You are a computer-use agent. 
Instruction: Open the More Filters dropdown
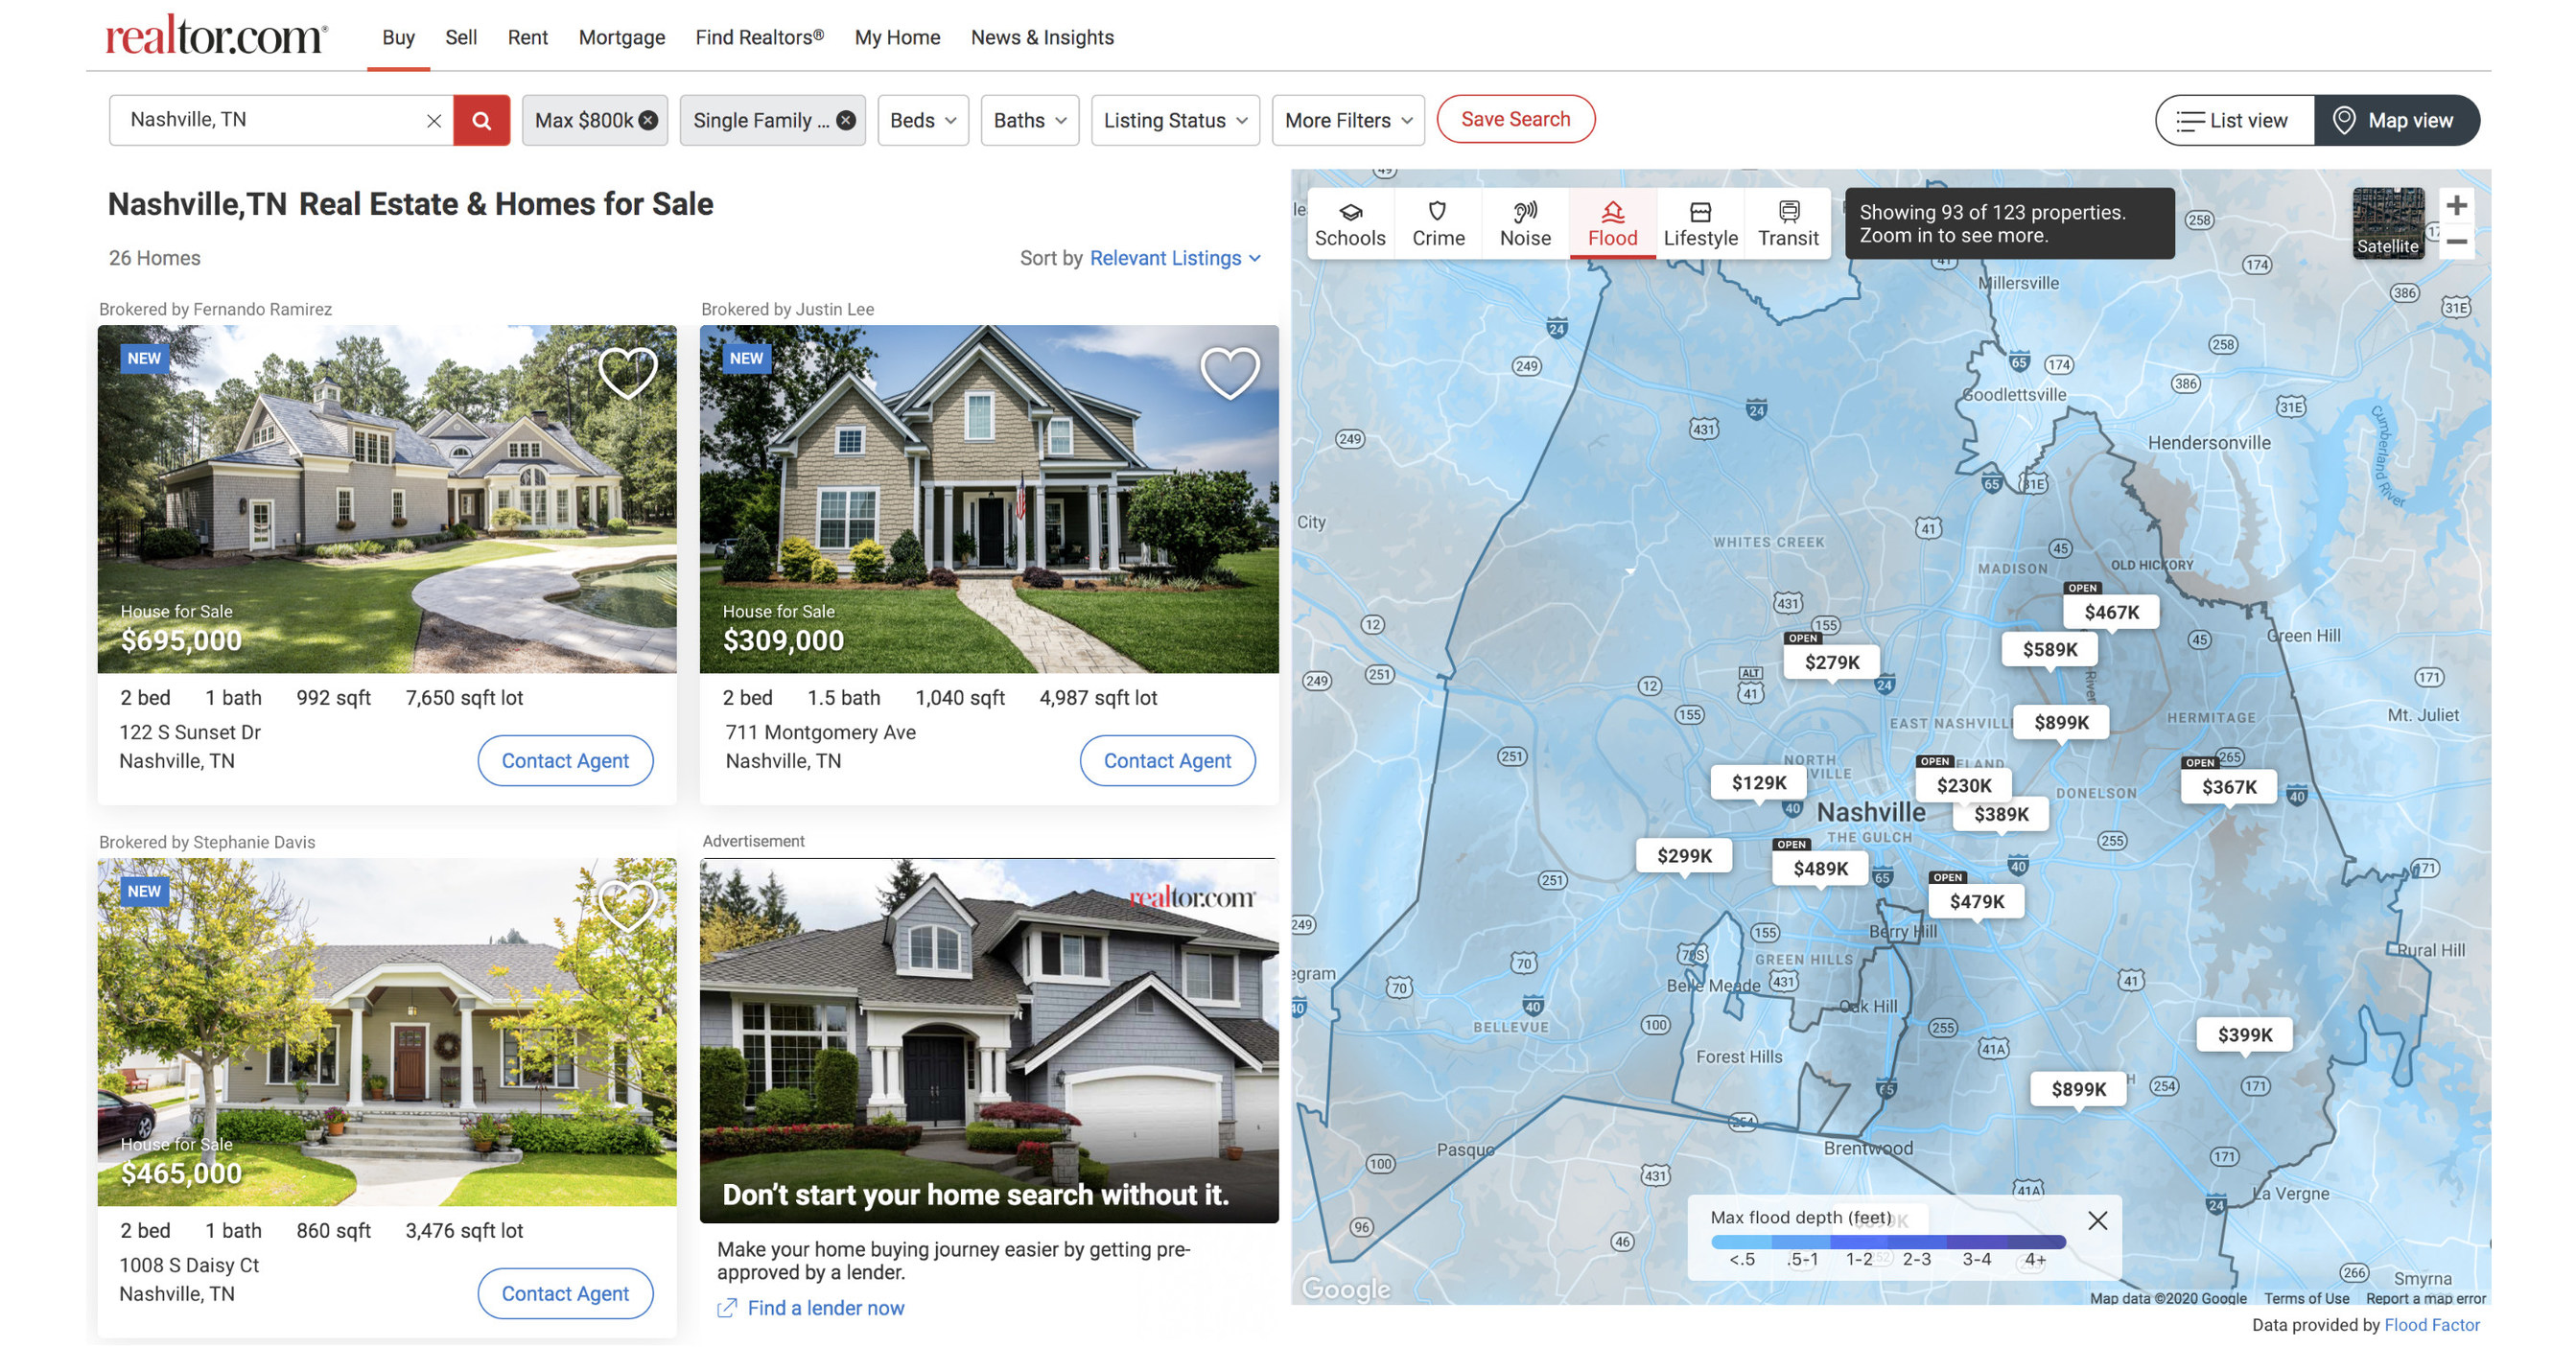(1347, 119)
